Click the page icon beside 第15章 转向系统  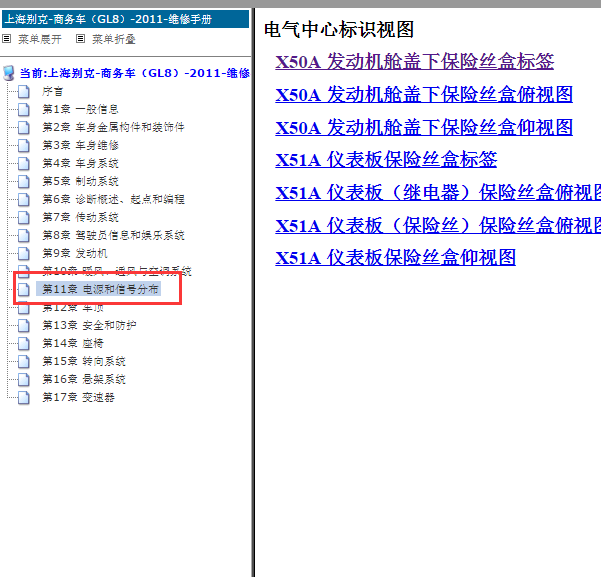pos(24,361)
